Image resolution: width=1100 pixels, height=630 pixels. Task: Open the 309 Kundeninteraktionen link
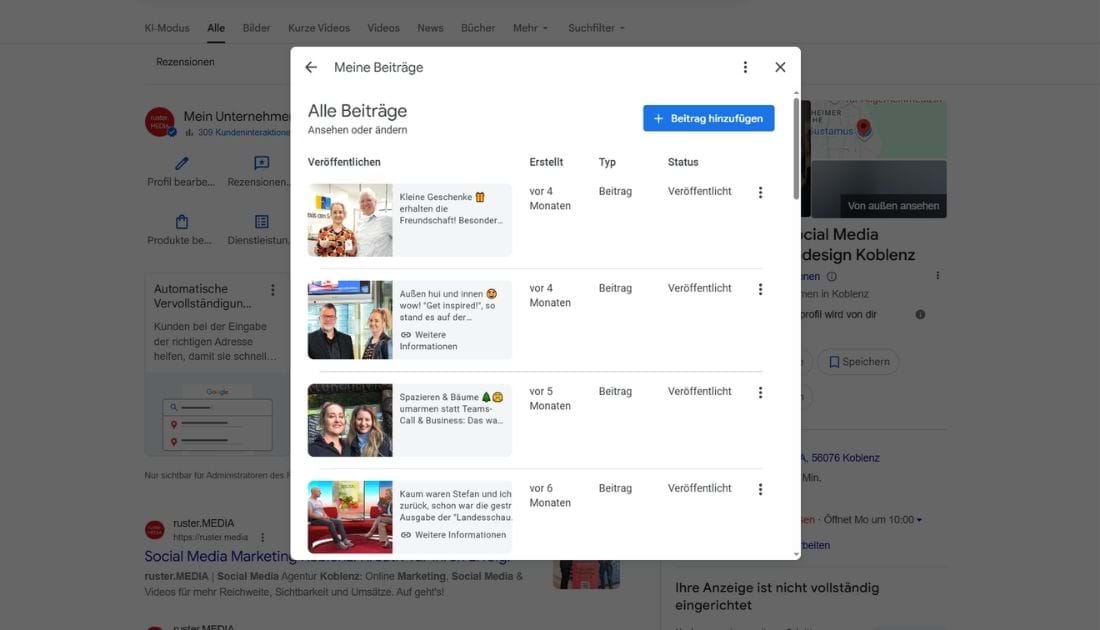tap(243, 133)
